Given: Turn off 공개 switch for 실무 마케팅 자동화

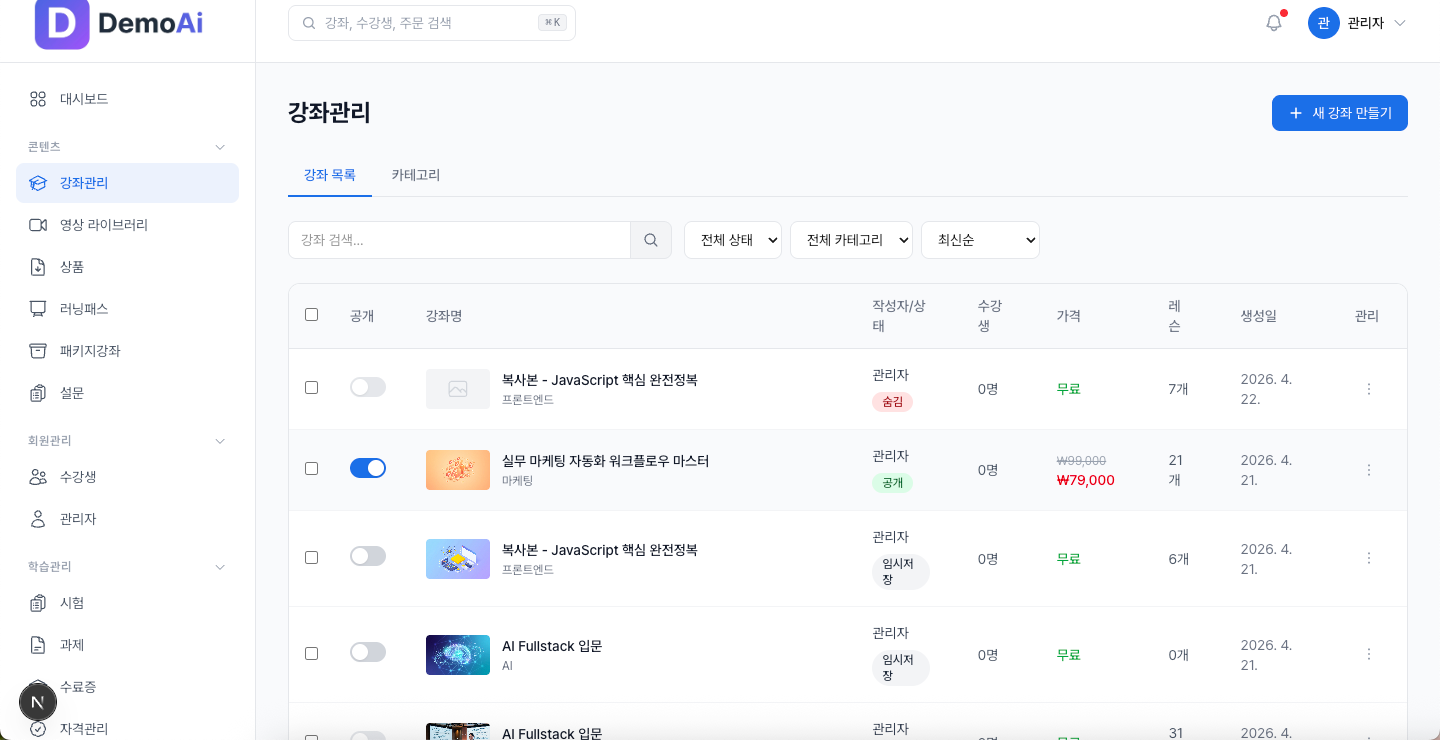Looking at the screenshot, I should pyautogui.click(x=368, y=468).
